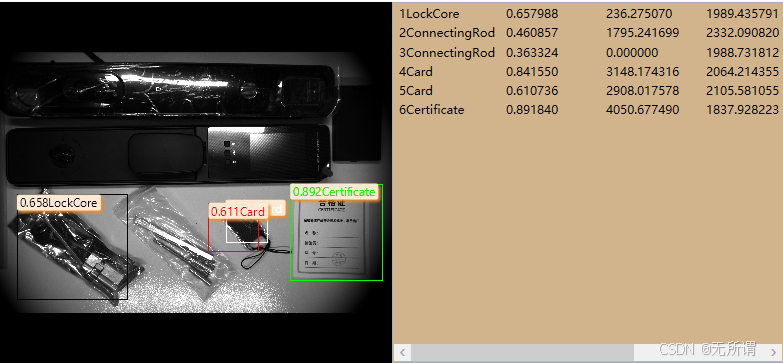Screen dimensions: 783x363
Task: Click coordinate value 236.275070
Action: click(x=639, y=14)
